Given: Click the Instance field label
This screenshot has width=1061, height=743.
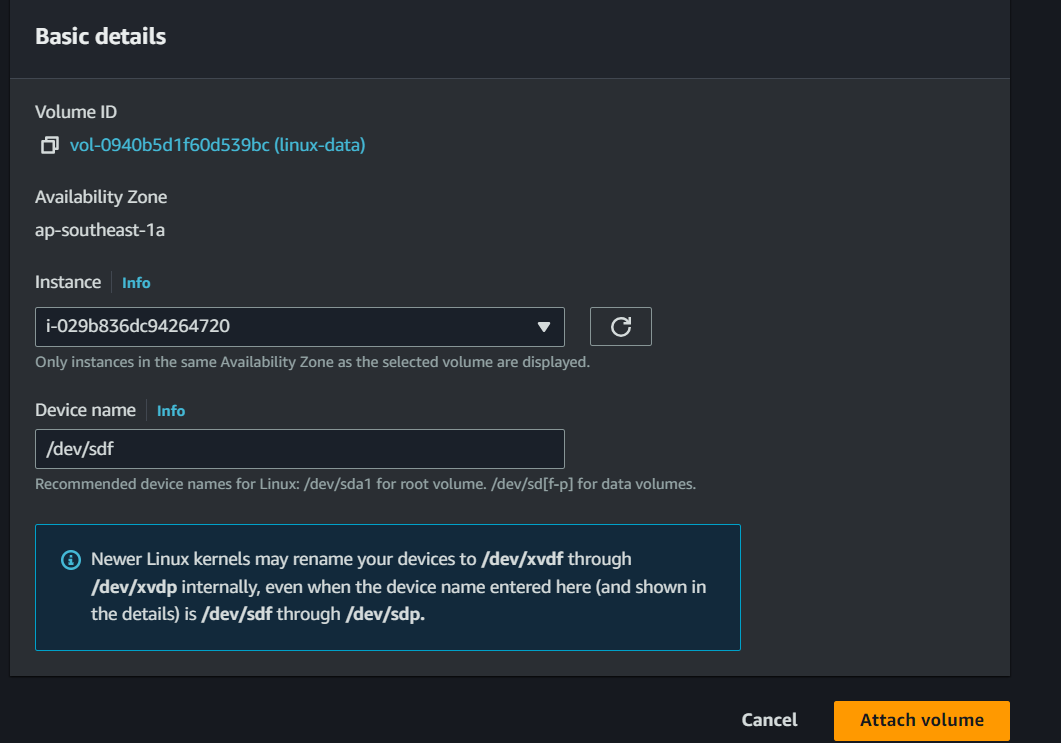Looking at the screenshot, I should [x=68, y=282].
